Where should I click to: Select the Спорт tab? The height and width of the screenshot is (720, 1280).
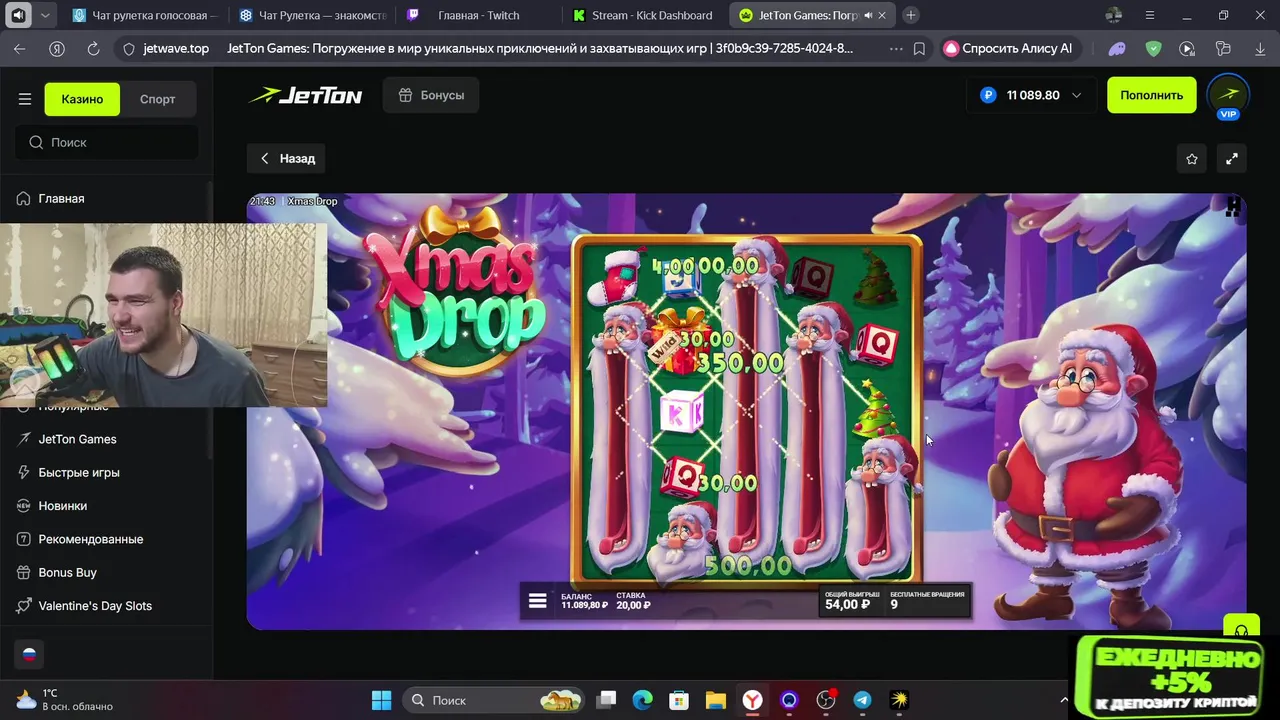157,99
